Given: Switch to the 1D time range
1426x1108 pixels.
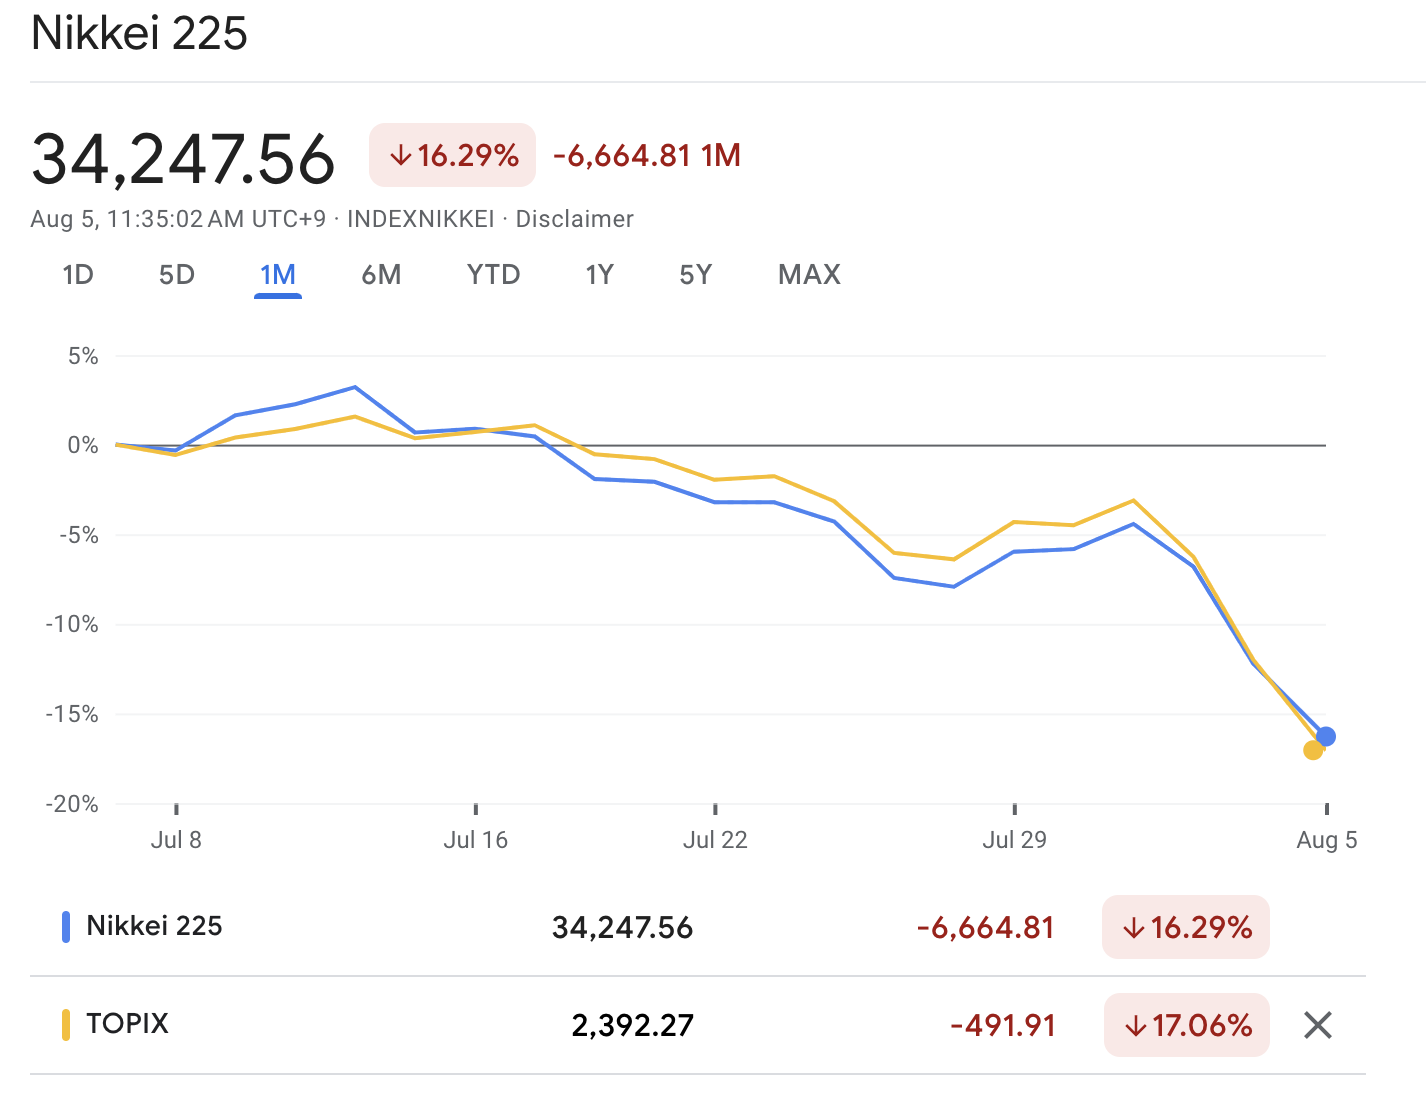Looking at the screenshot, I should [x=79, y=274].
